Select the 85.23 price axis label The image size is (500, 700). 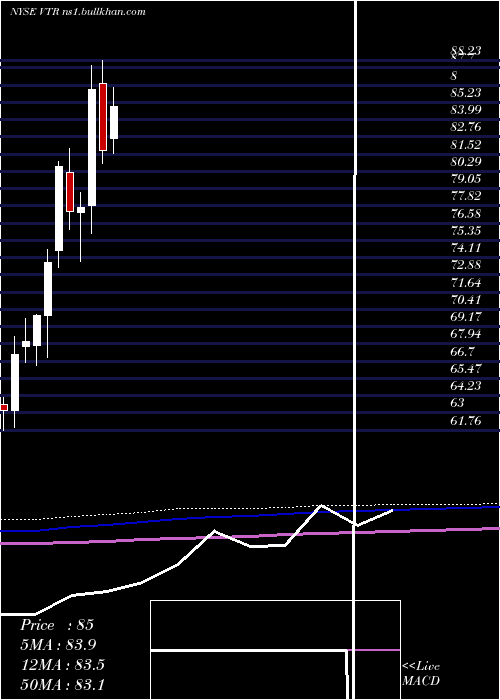[x=466, y=92]
